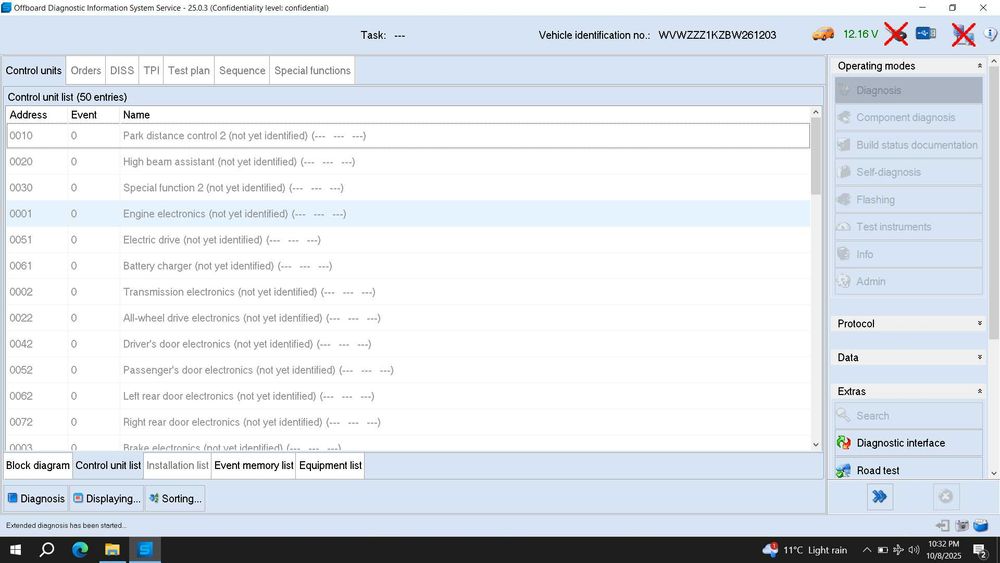
Task: Switch to the TPI tab
Action: pyautogui.click(x=151, y=71)
